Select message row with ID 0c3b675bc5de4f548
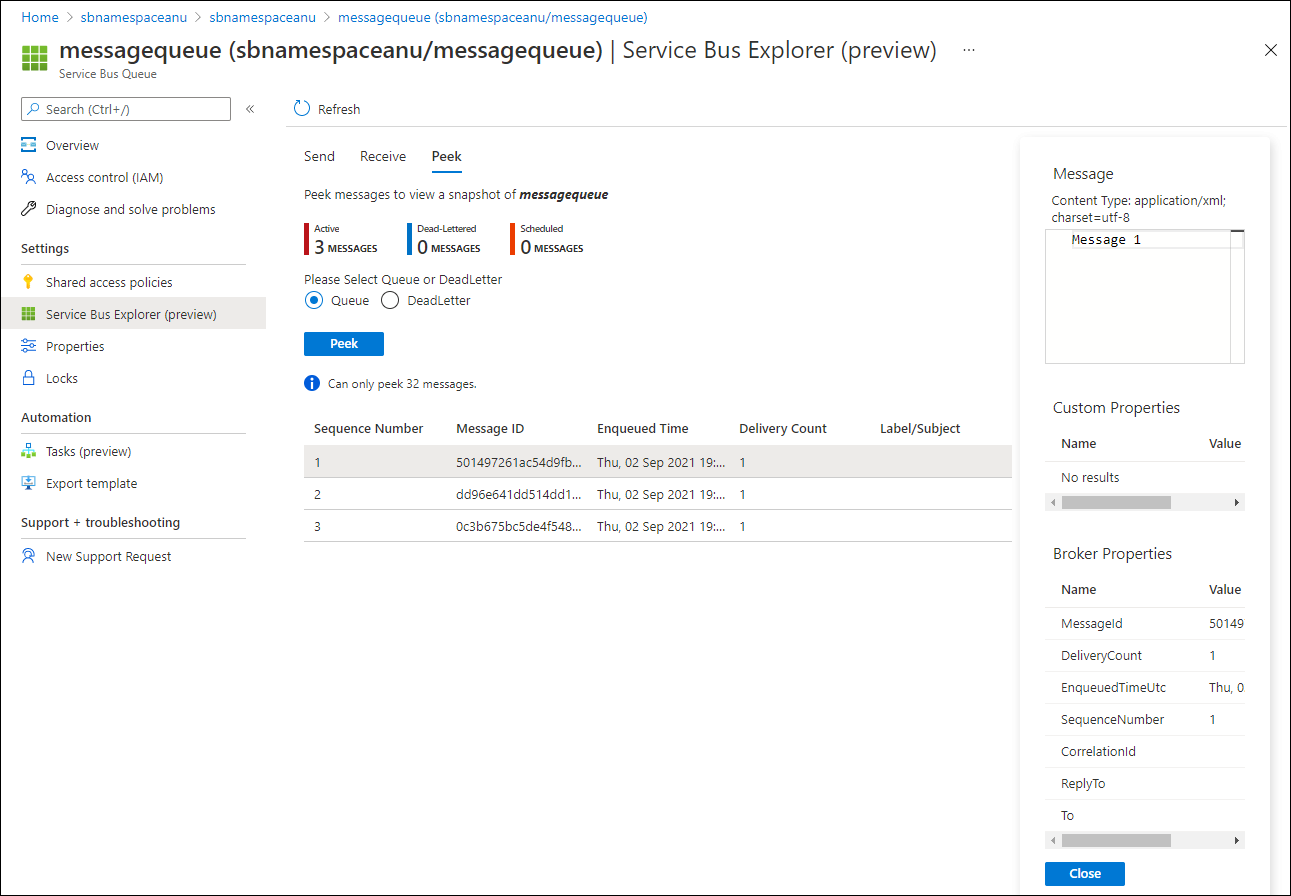This screenshot has width=1291, height=896. [x=658, y=526]
